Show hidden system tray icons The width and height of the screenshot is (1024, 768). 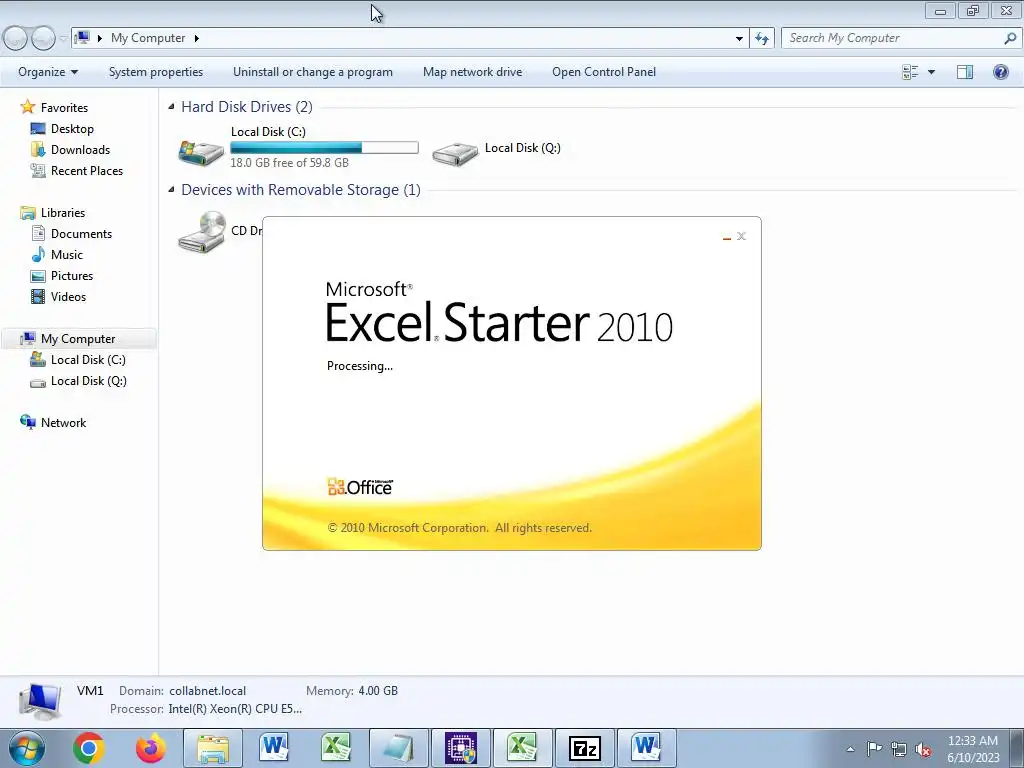pyautogui.click(x=850, y=749)
